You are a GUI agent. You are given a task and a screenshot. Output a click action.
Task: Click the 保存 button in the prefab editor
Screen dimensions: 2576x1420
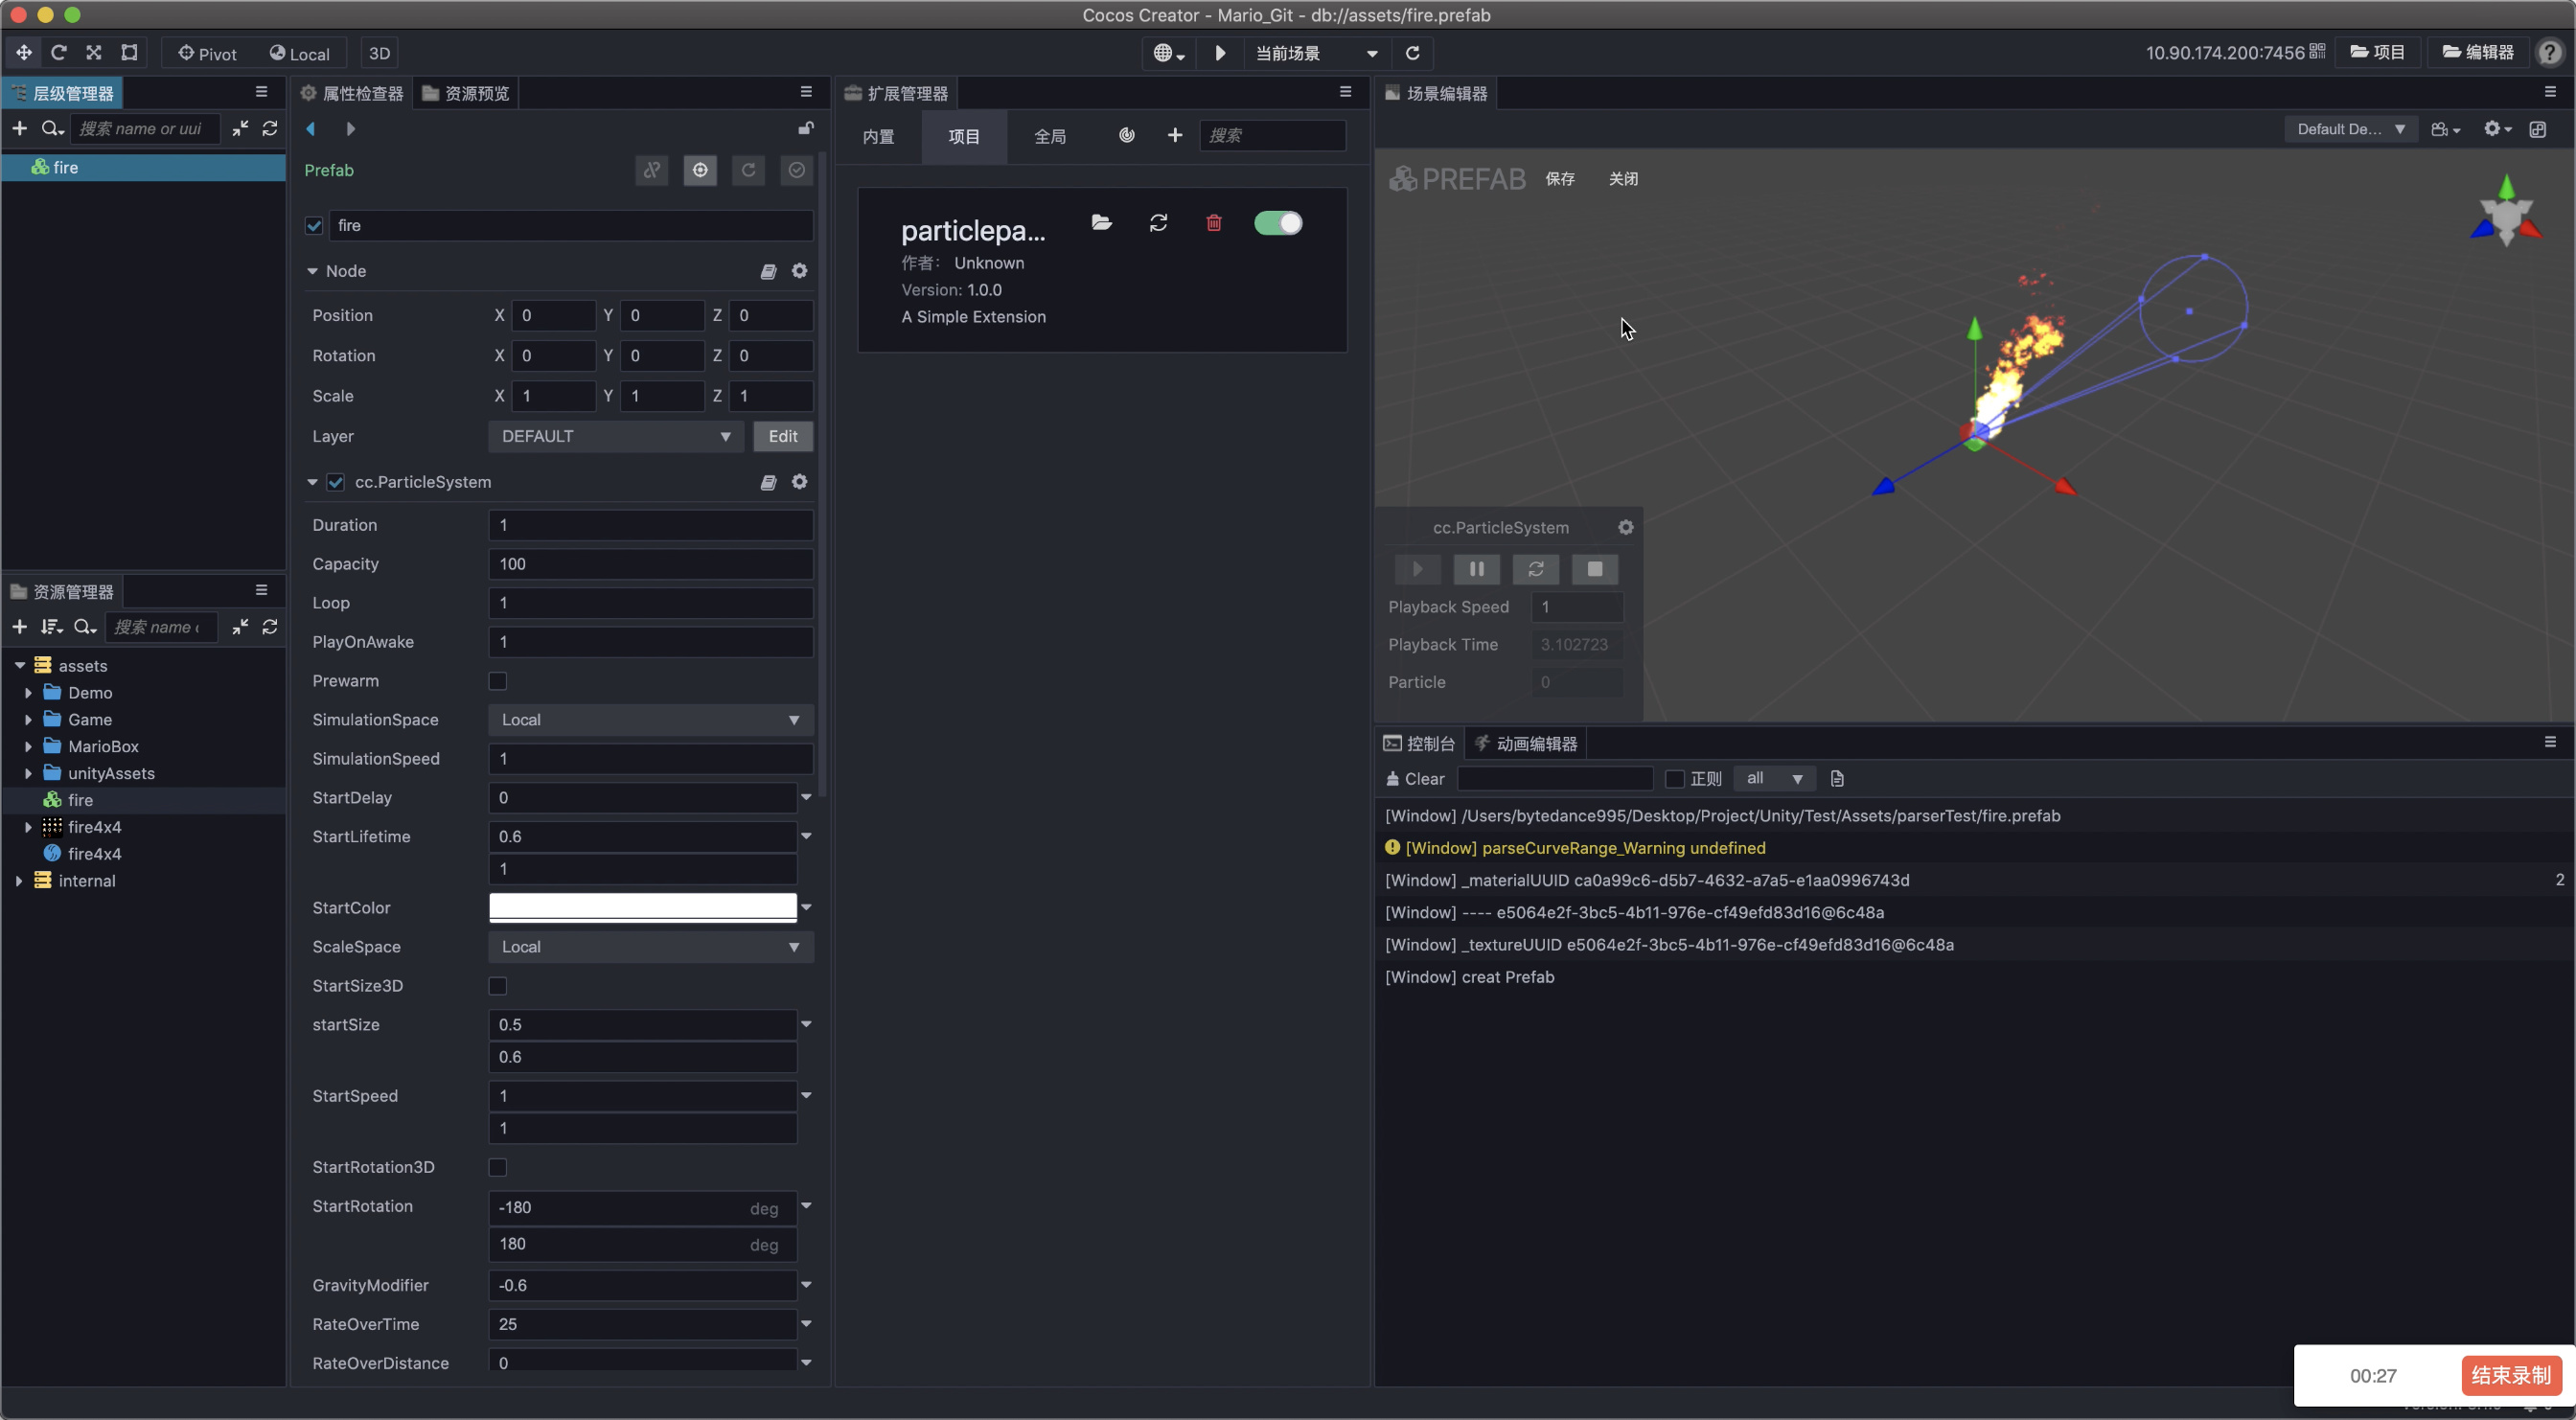[1559, 179]
